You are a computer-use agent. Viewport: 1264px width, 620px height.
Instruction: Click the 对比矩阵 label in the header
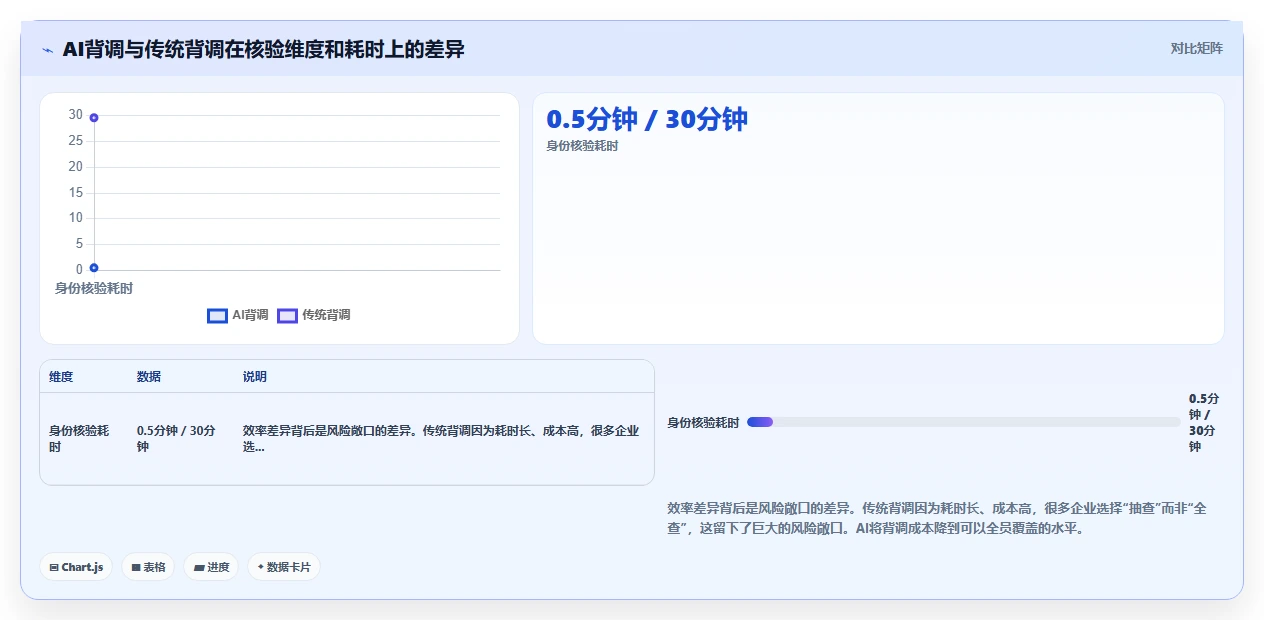[1196, 48]
